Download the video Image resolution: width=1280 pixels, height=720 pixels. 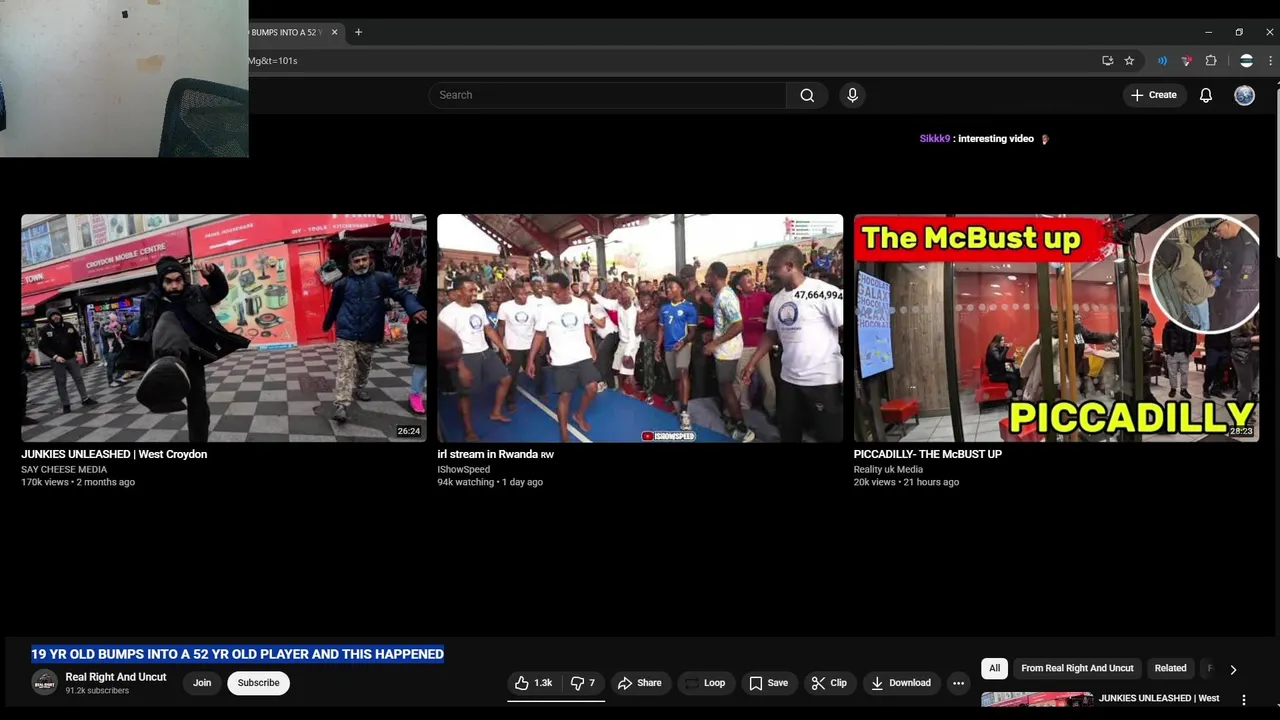(x=901, y=683)
